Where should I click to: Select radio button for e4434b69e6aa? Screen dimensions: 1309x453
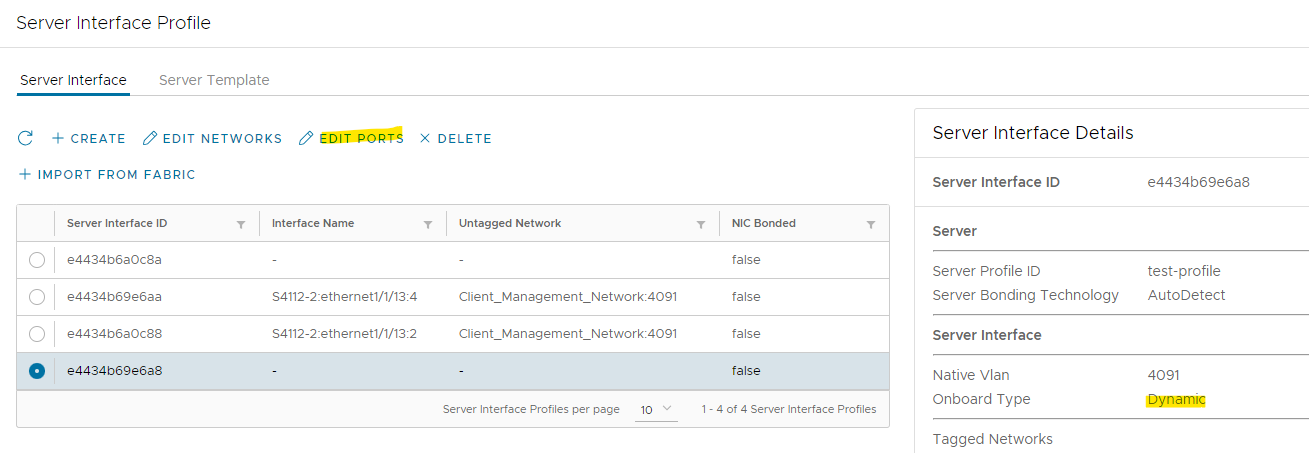point(37,297)
